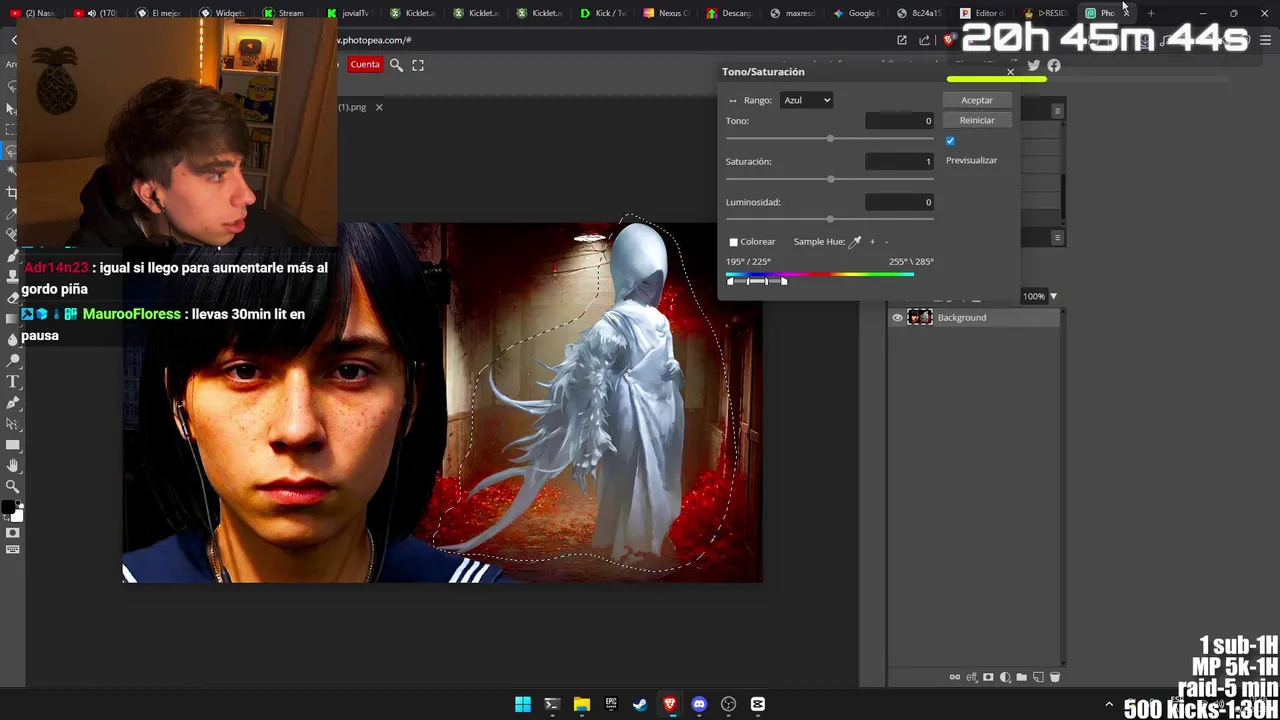
Task: Create new adjustment layer icon
Action: click(x=1005, y=677)
